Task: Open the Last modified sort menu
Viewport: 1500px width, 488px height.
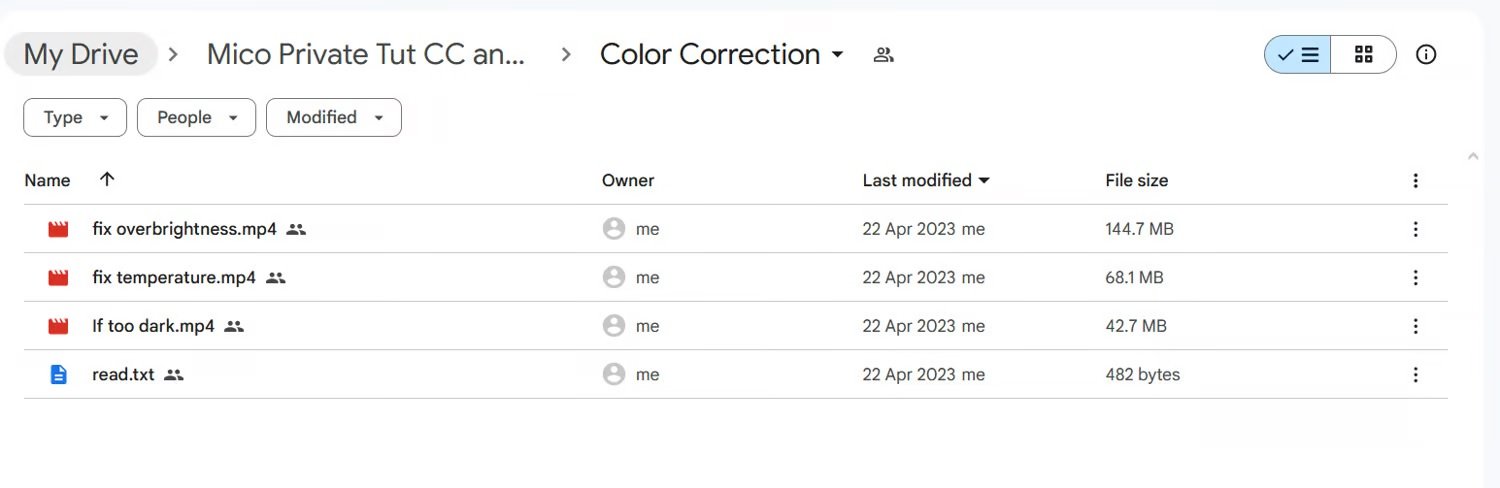Action: (x=926, y=181)
